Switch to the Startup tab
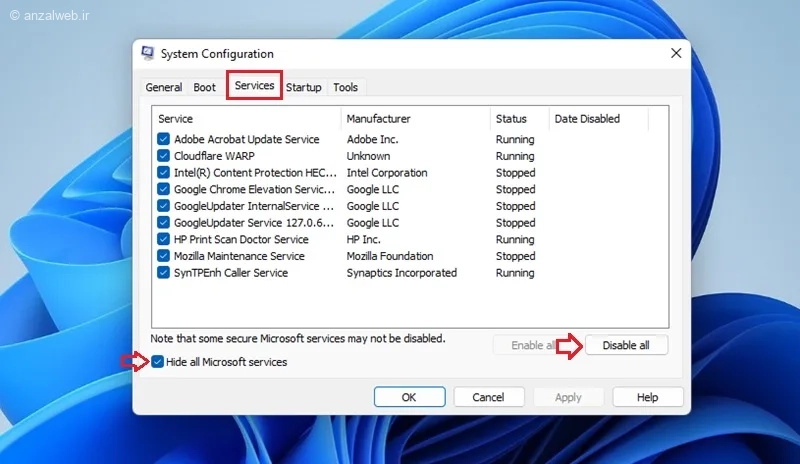This screenshot has width=800, height=464. tap(304, 87)
